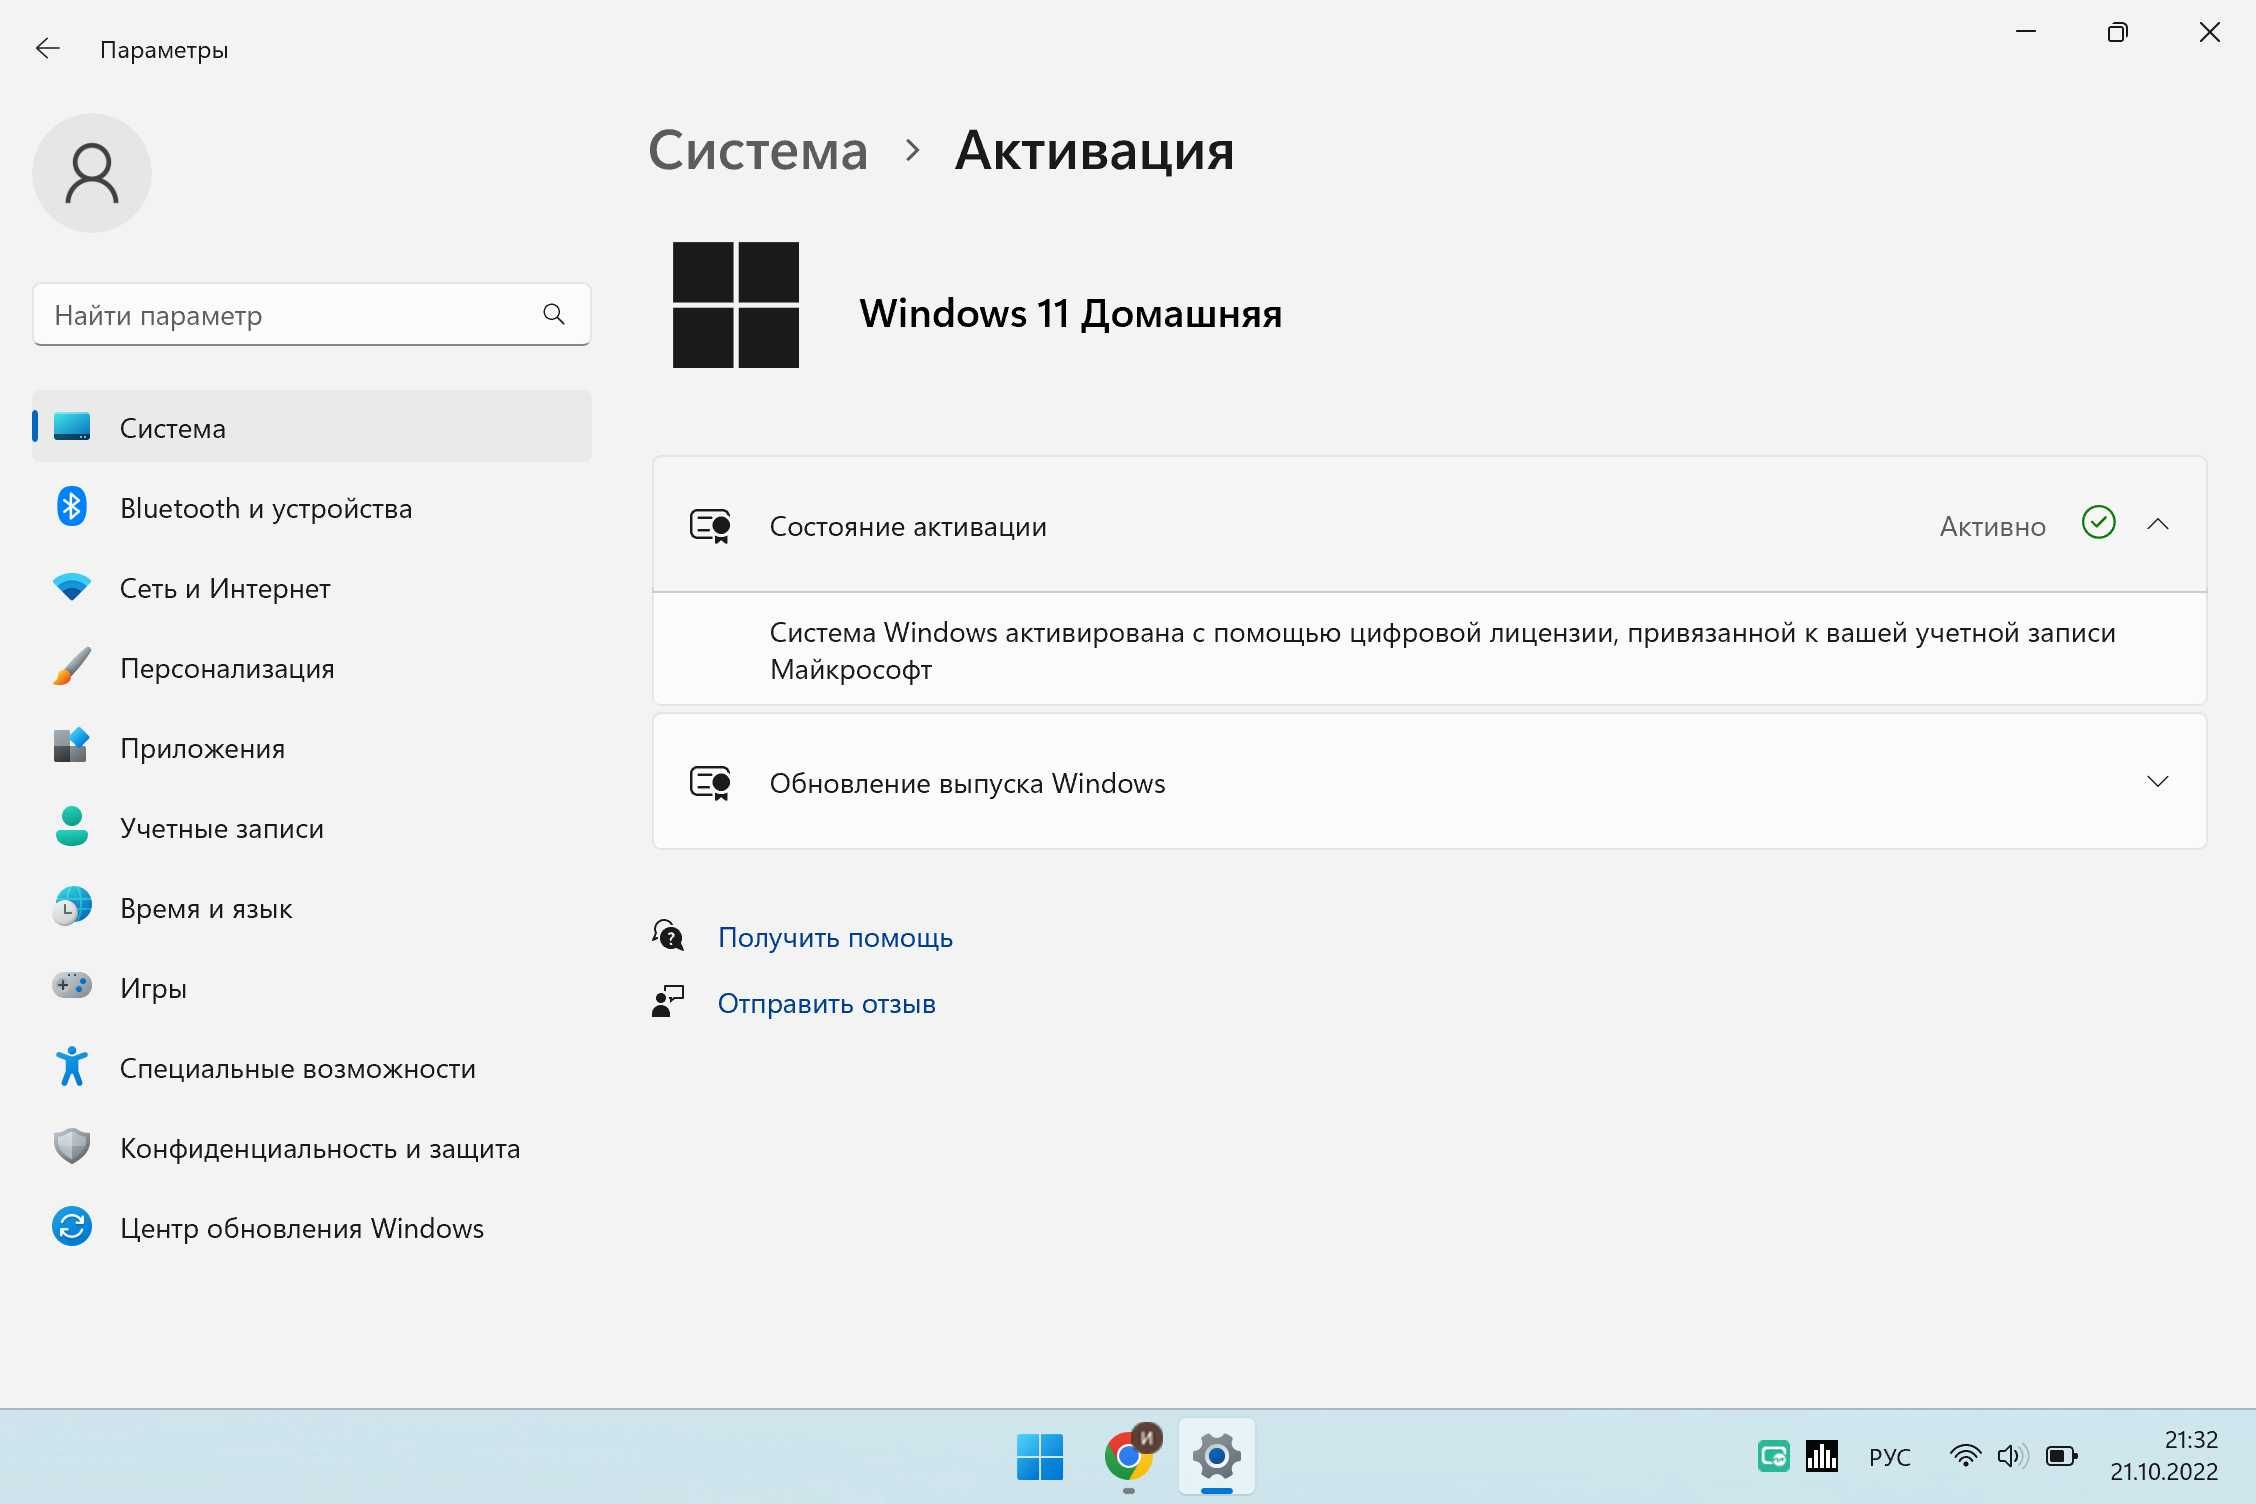Click the Состояние активации certificate icon
Image resolution: width=2256 pixels, height=1504 pixels.
click(710, 526)
